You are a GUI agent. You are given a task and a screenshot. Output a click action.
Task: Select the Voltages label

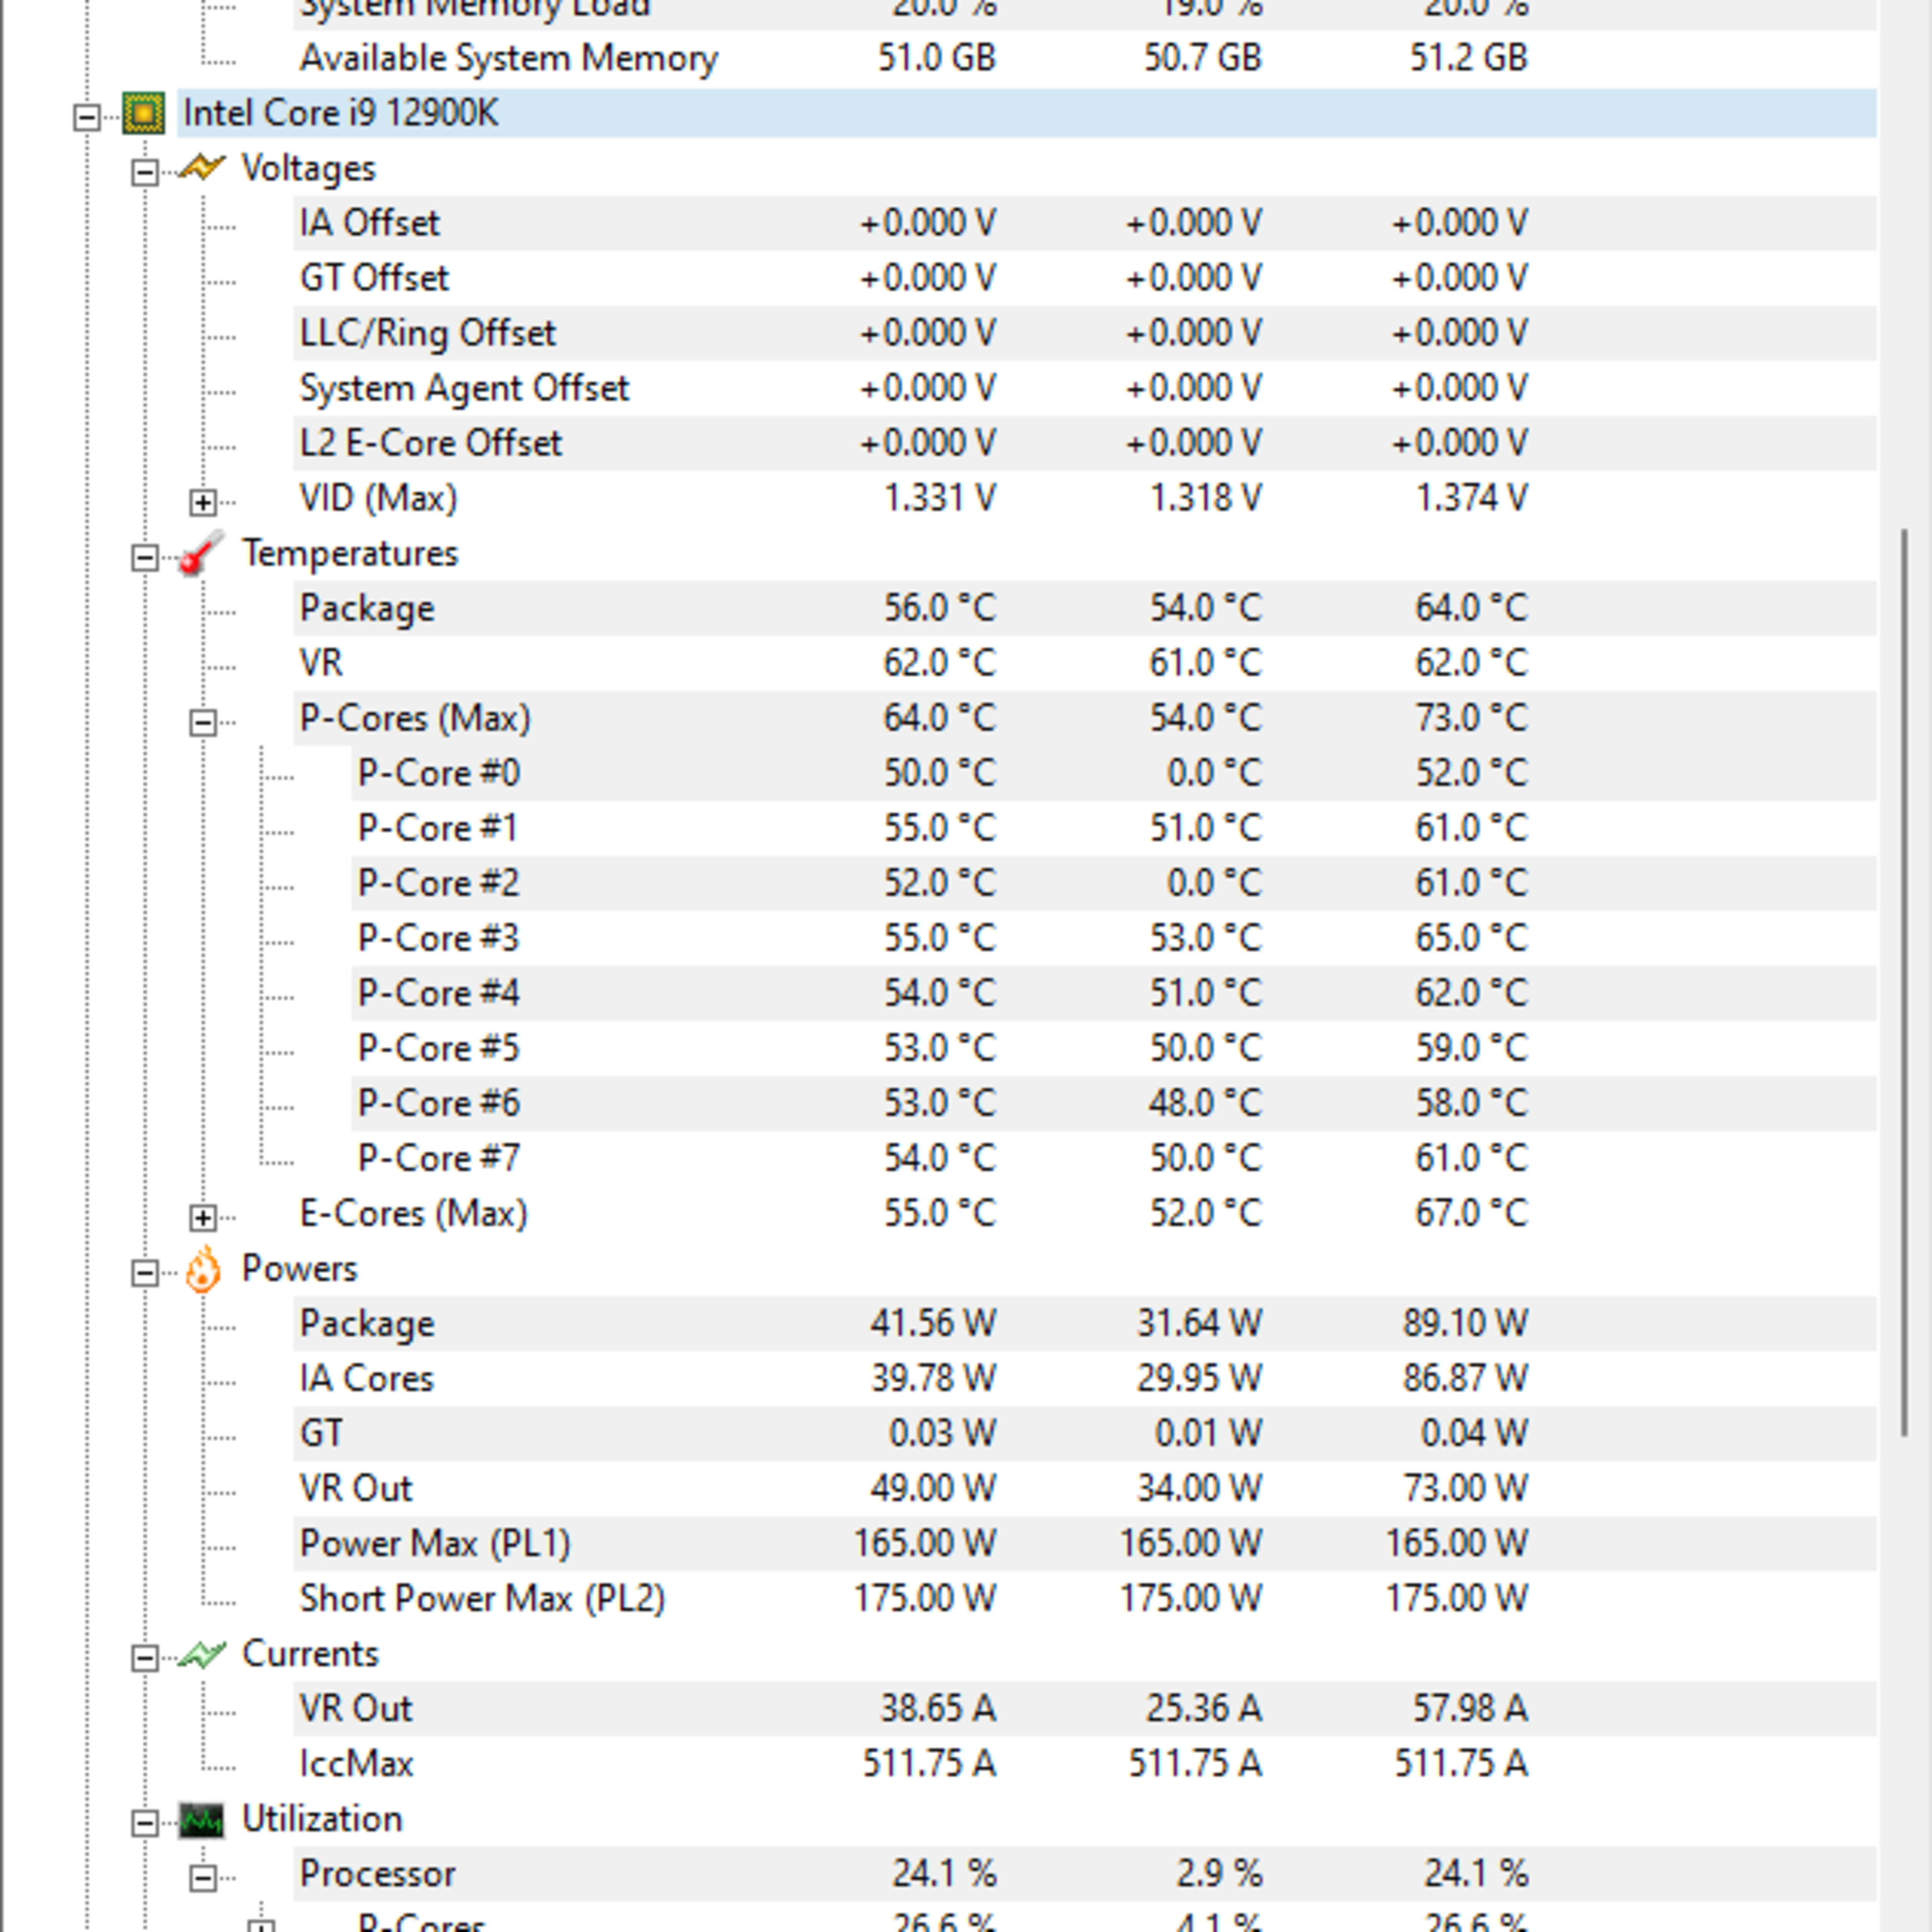(x=308, y=168)
